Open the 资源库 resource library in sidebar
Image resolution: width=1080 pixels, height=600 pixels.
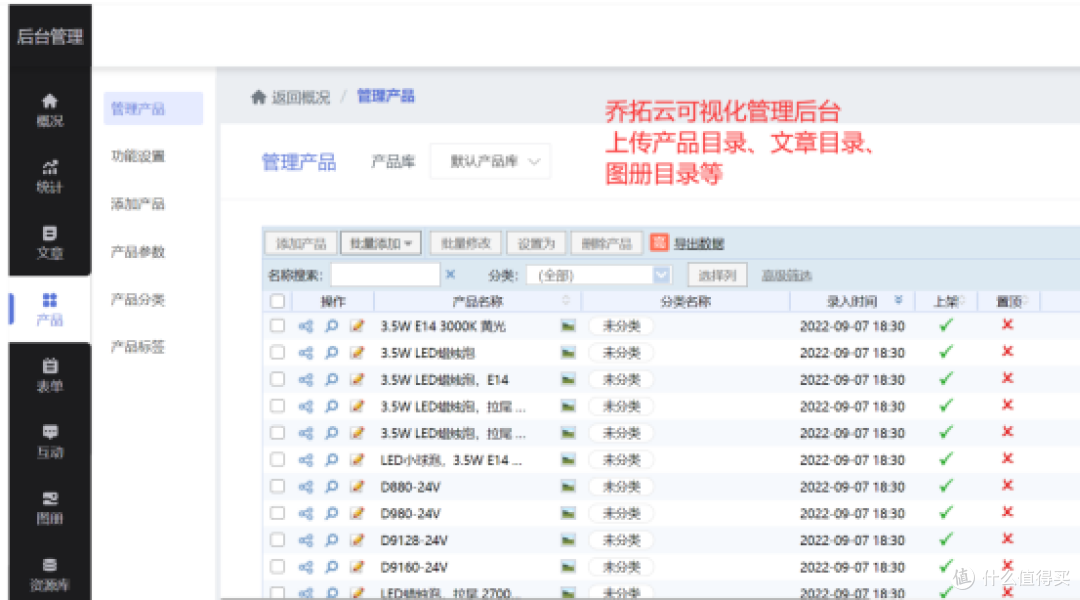coord(50,575)
